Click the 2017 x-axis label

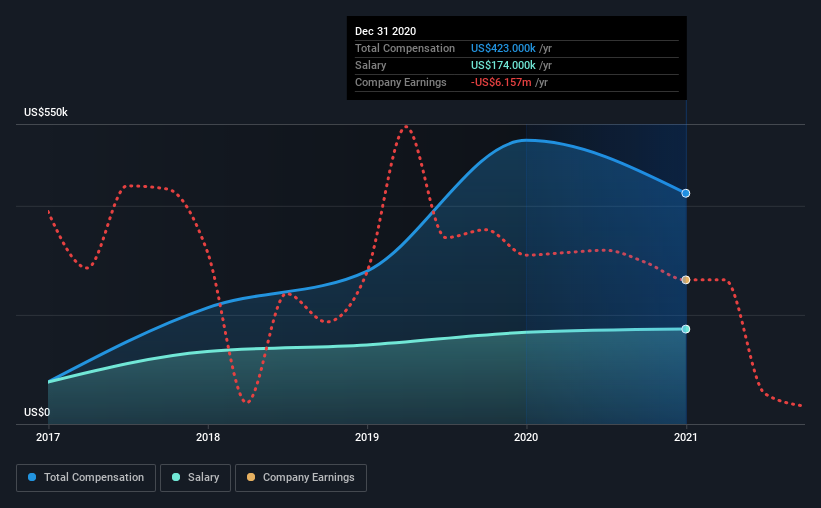click(48, 437)
